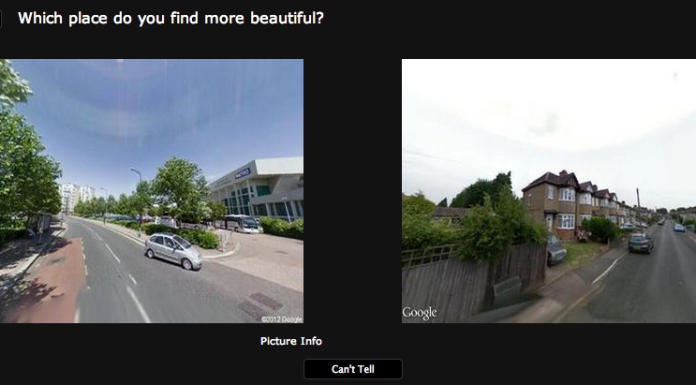Screen dimensions: 696x385
Task: Click the heading 'Which place do you find more beautiful?'
Action: click(171, 18)
